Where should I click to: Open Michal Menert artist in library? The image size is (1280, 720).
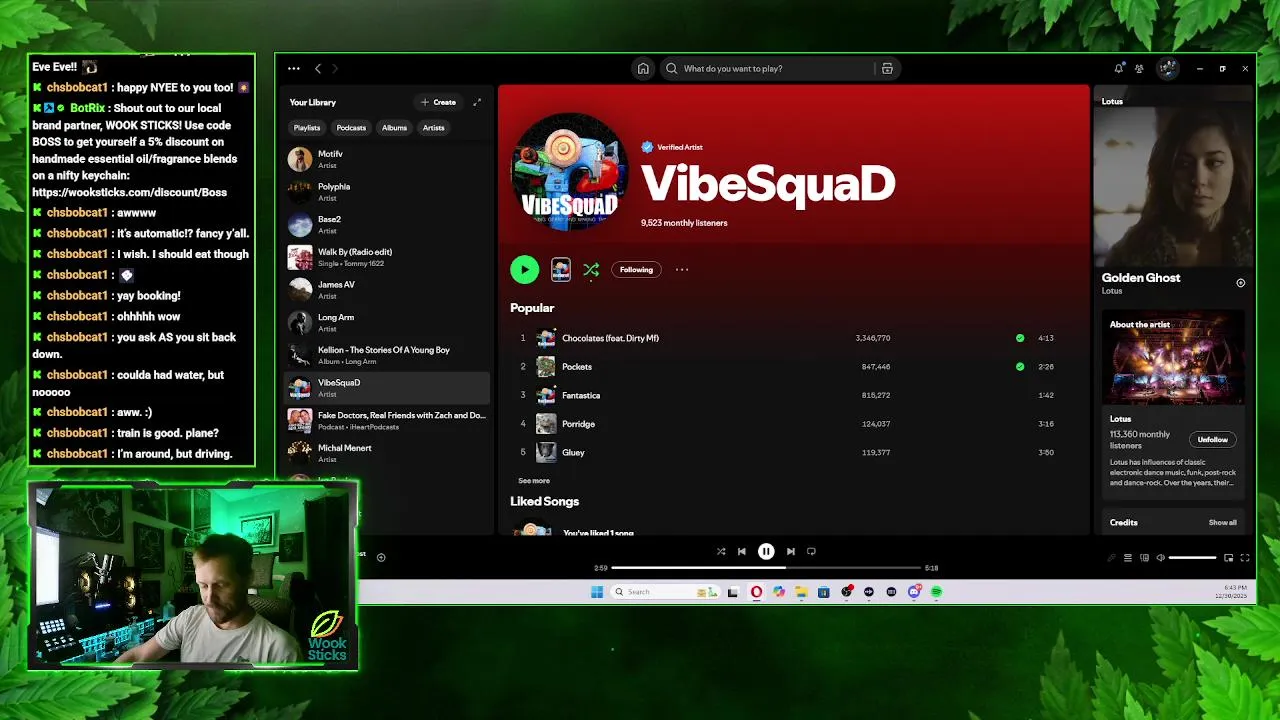387,453
